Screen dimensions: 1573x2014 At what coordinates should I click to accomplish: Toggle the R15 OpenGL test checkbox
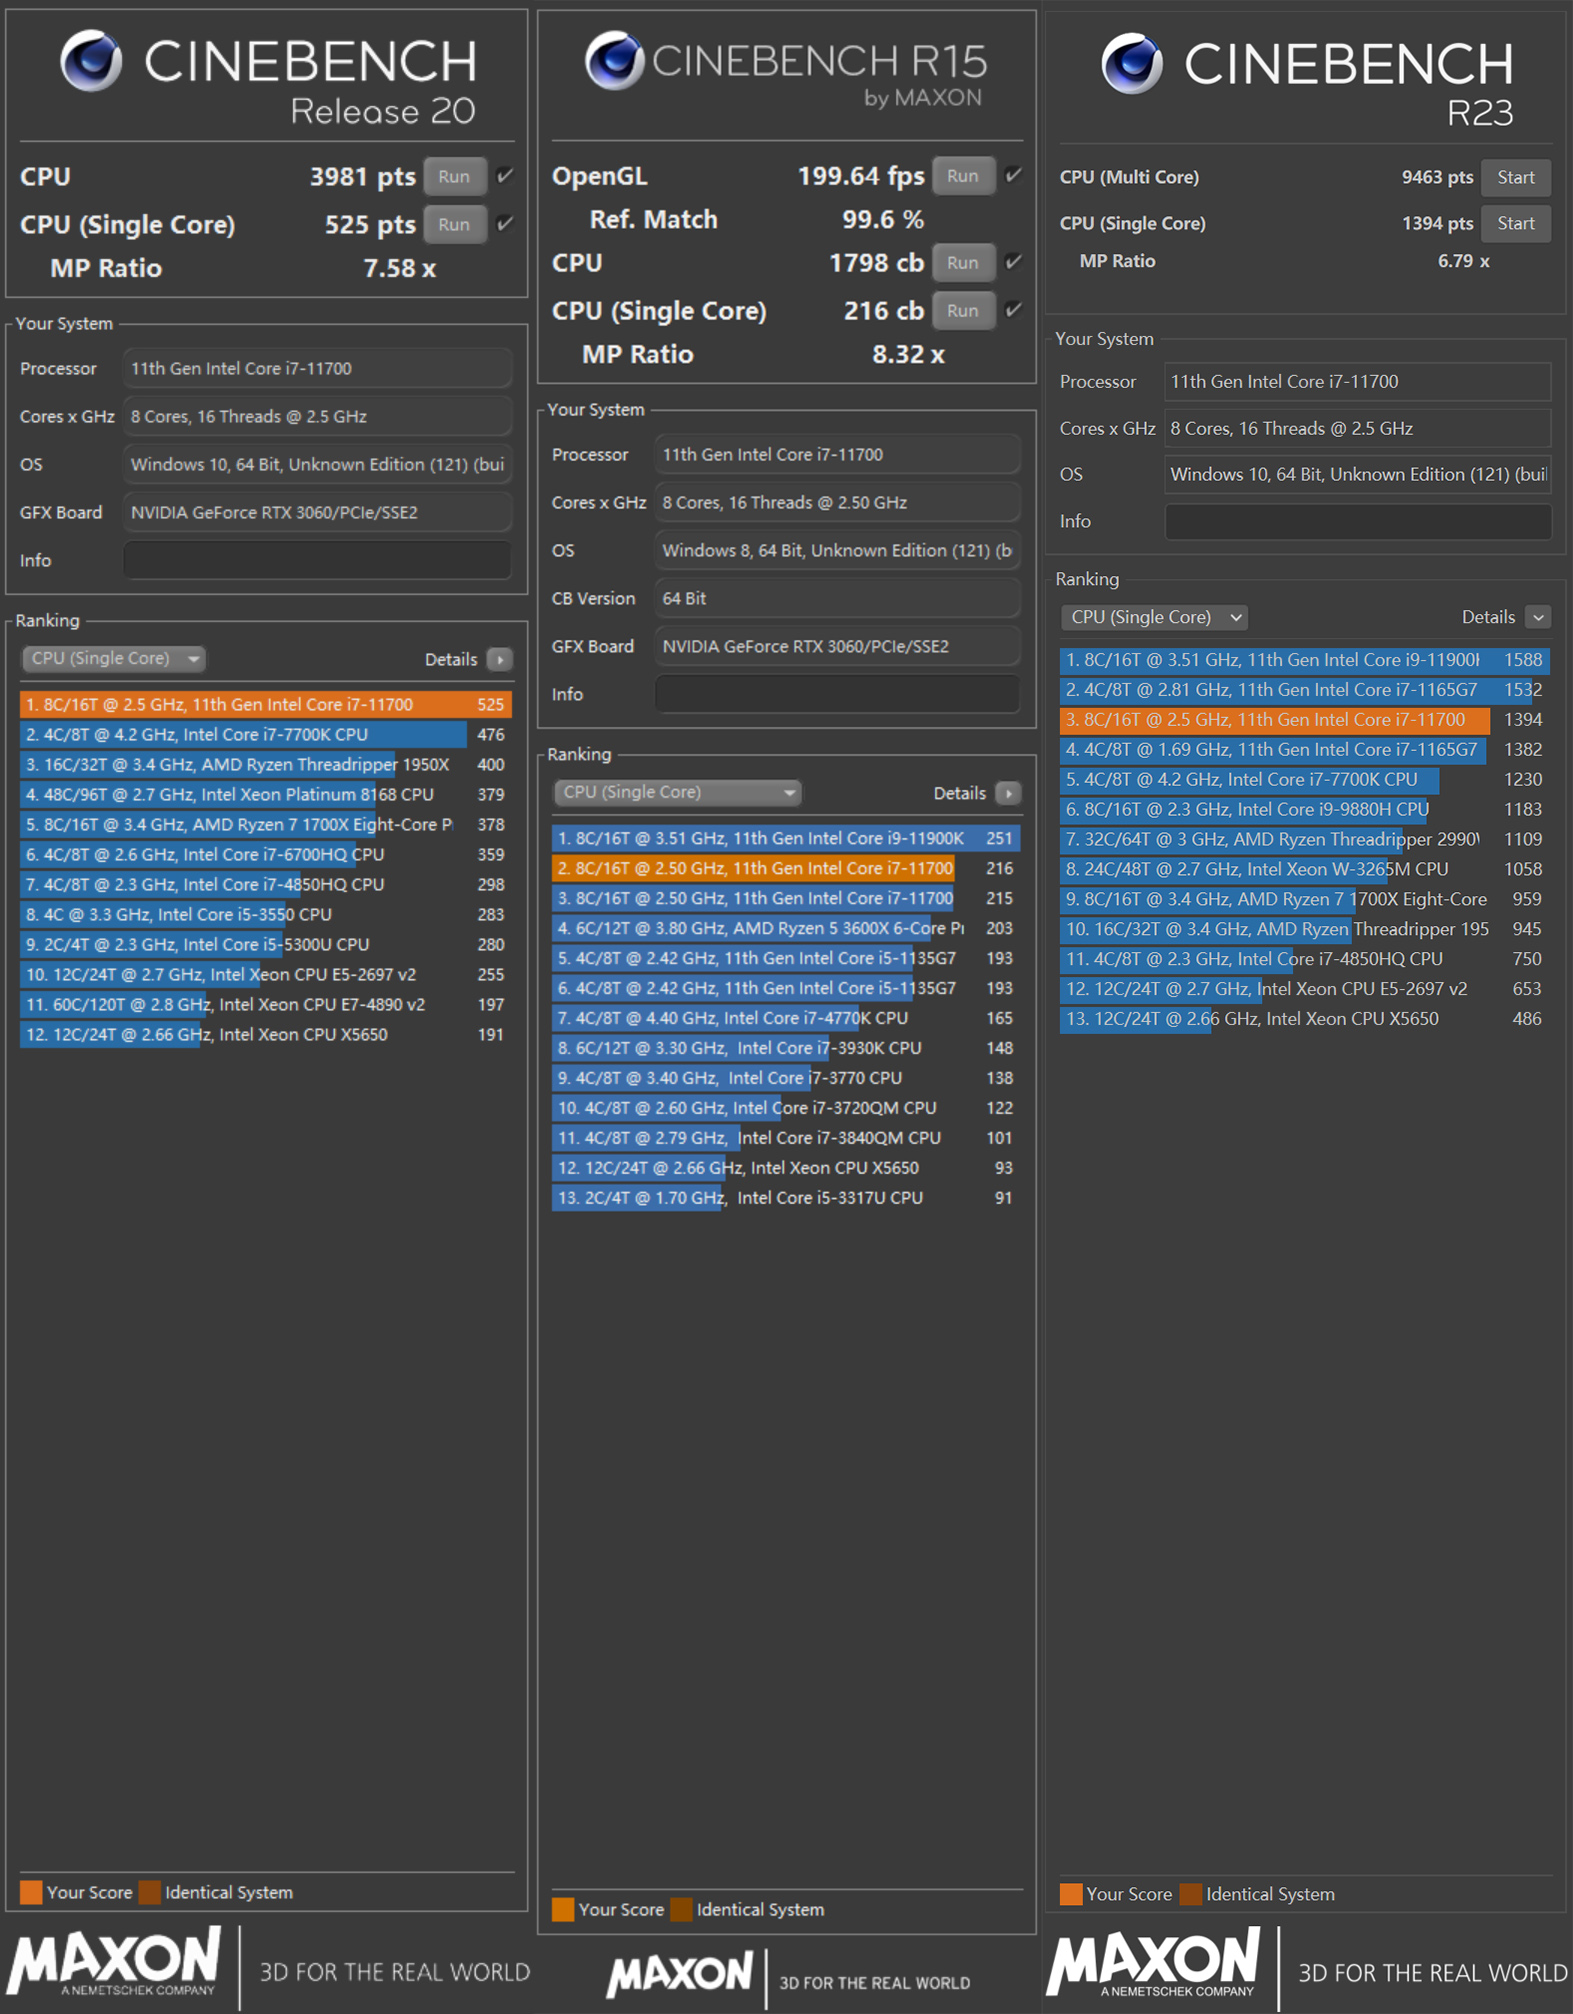pos(1014,175)
